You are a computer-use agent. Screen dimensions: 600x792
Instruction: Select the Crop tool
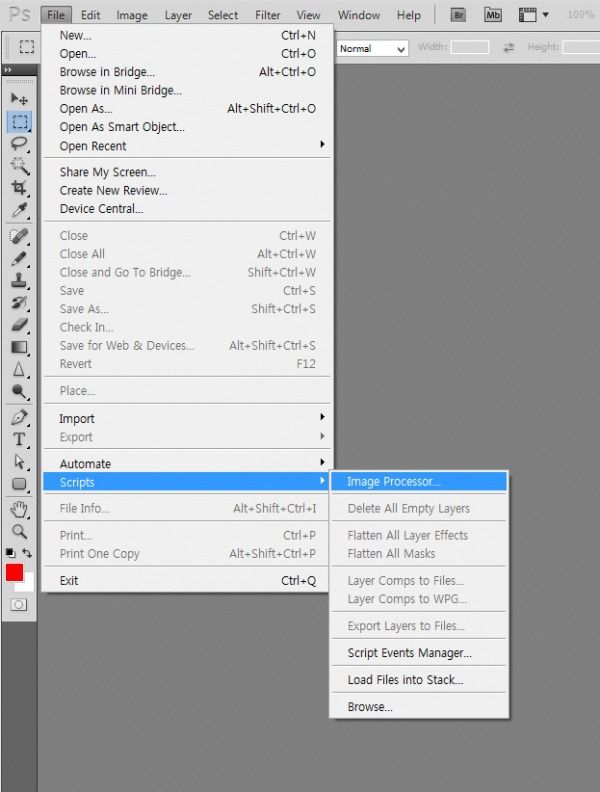pyautogui.click(x=19, y=188)
